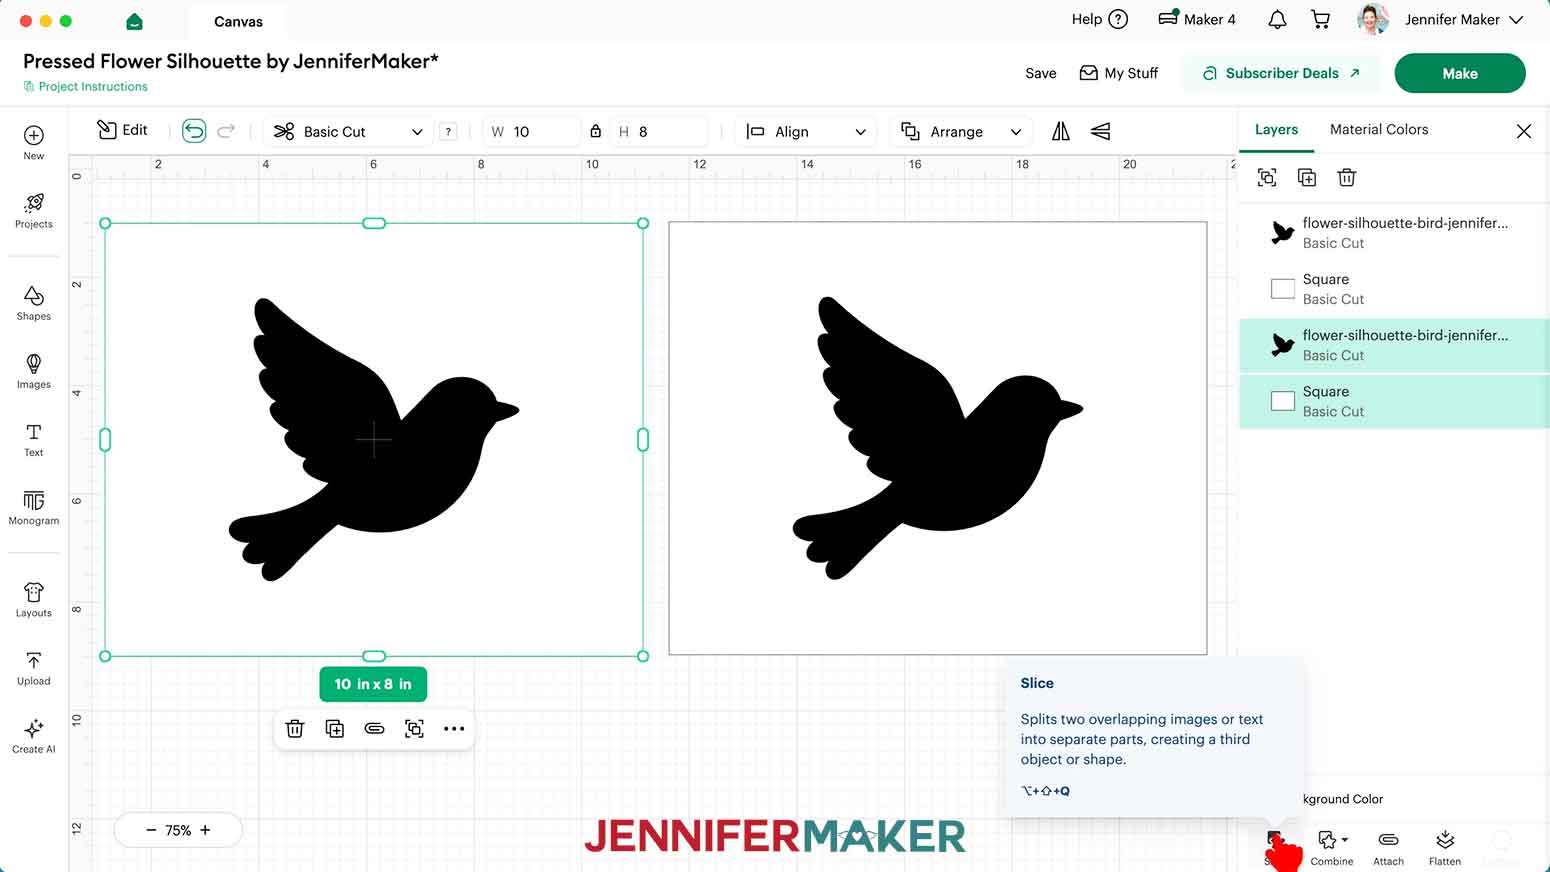Select the highlighted flower-silhouette-bird layer
1550x872 pixels.
click(1394, 345)
